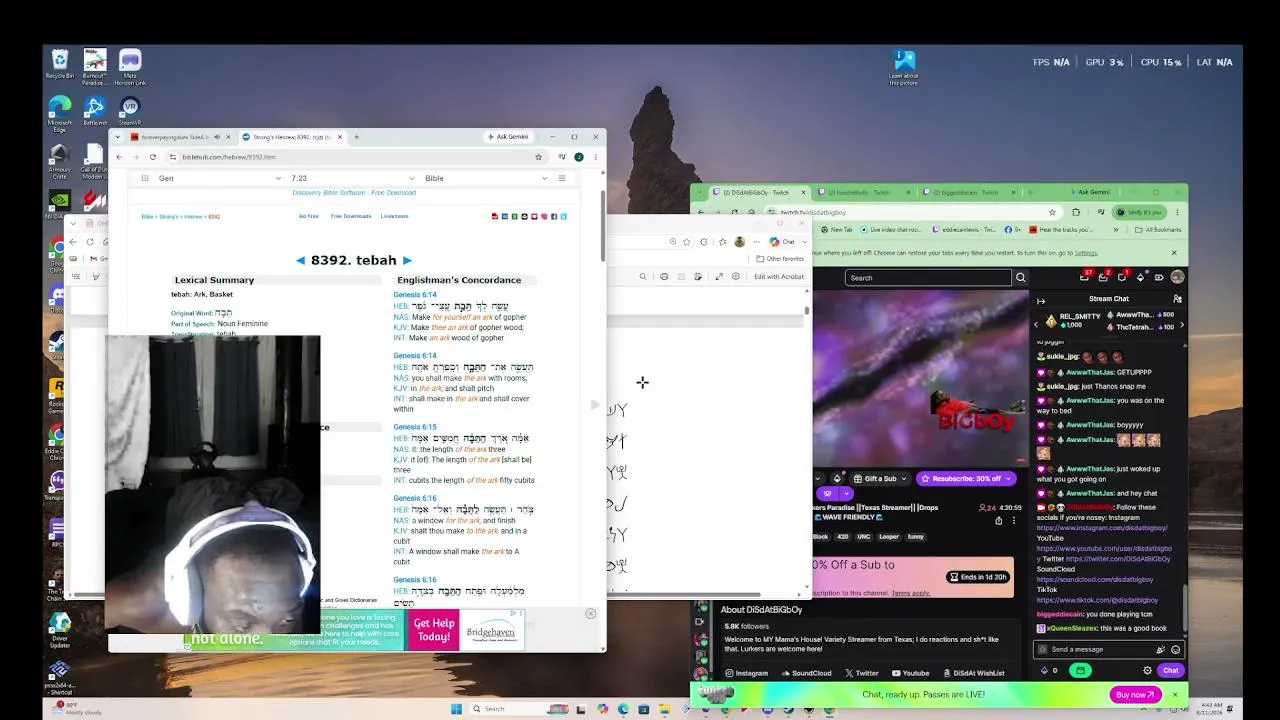This screenshot has width=1280, height=720.
Task: Bookmark the Twitch page with the star
Action: pos(1052,212)
